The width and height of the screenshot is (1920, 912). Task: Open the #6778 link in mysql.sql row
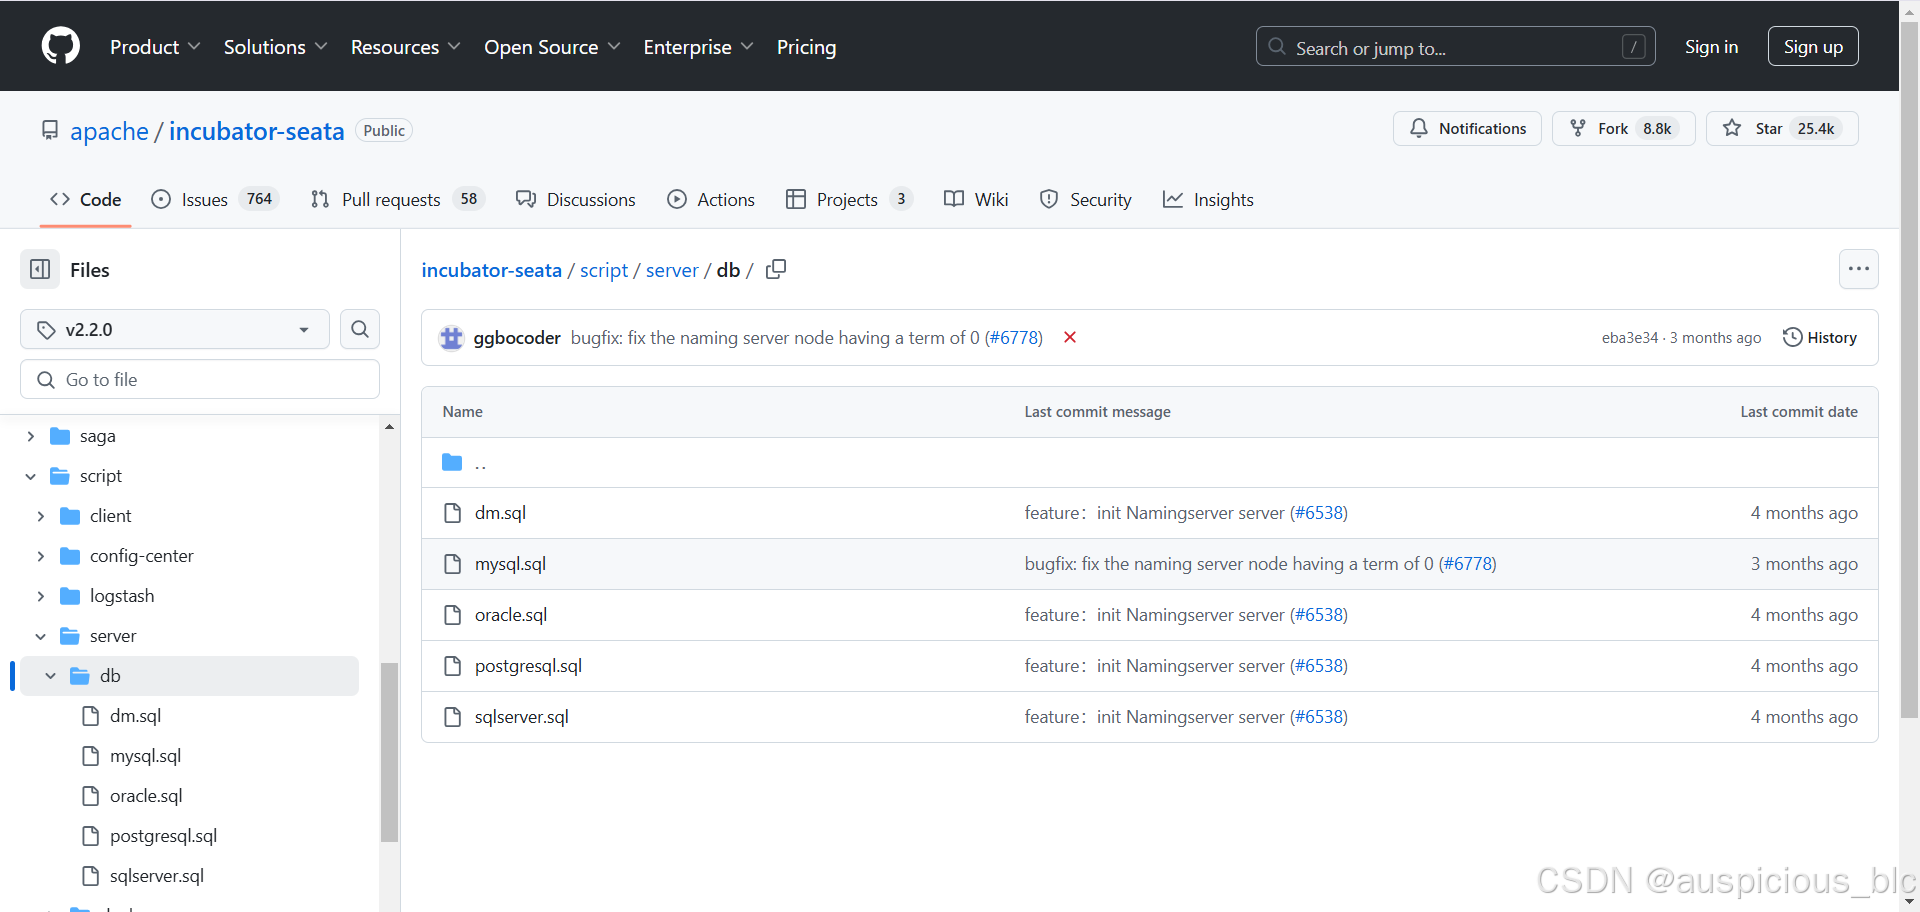(x=1467, y=564)
